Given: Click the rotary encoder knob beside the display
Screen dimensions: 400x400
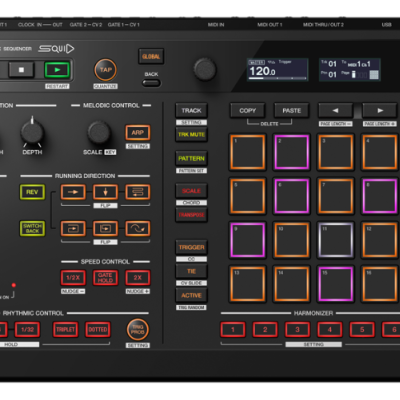Looking at the screenshot, I should 205,69.
